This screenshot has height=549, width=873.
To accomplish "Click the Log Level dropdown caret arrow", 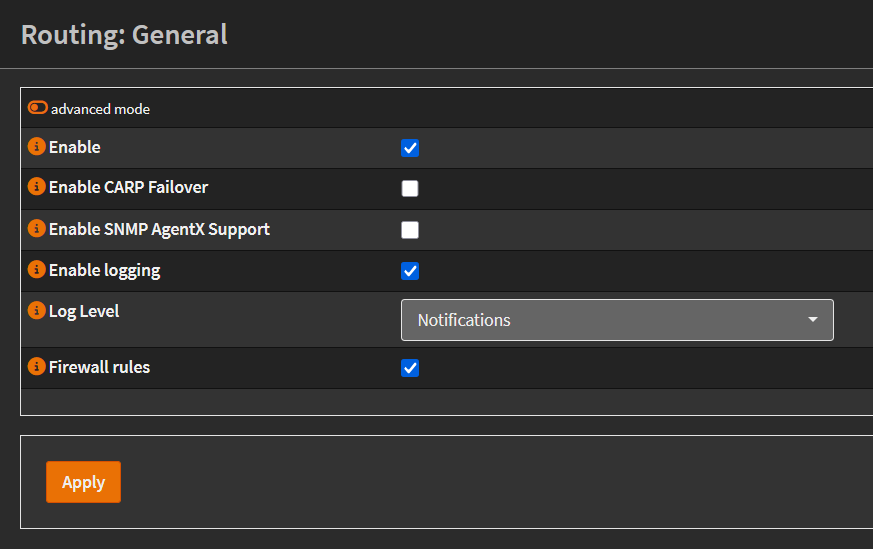I will tap(812, 320).
